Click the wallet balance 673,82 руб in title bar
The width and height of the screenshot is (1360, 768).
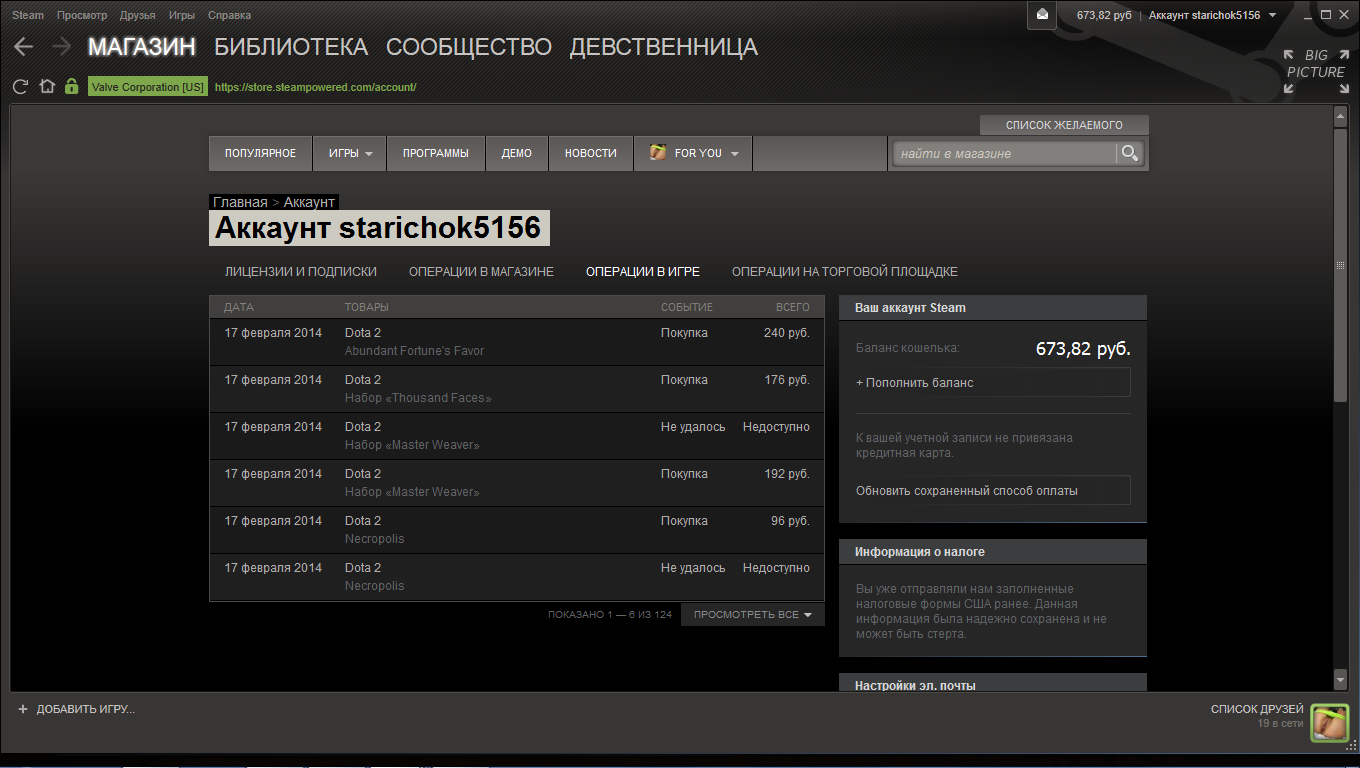point(1104,15)
